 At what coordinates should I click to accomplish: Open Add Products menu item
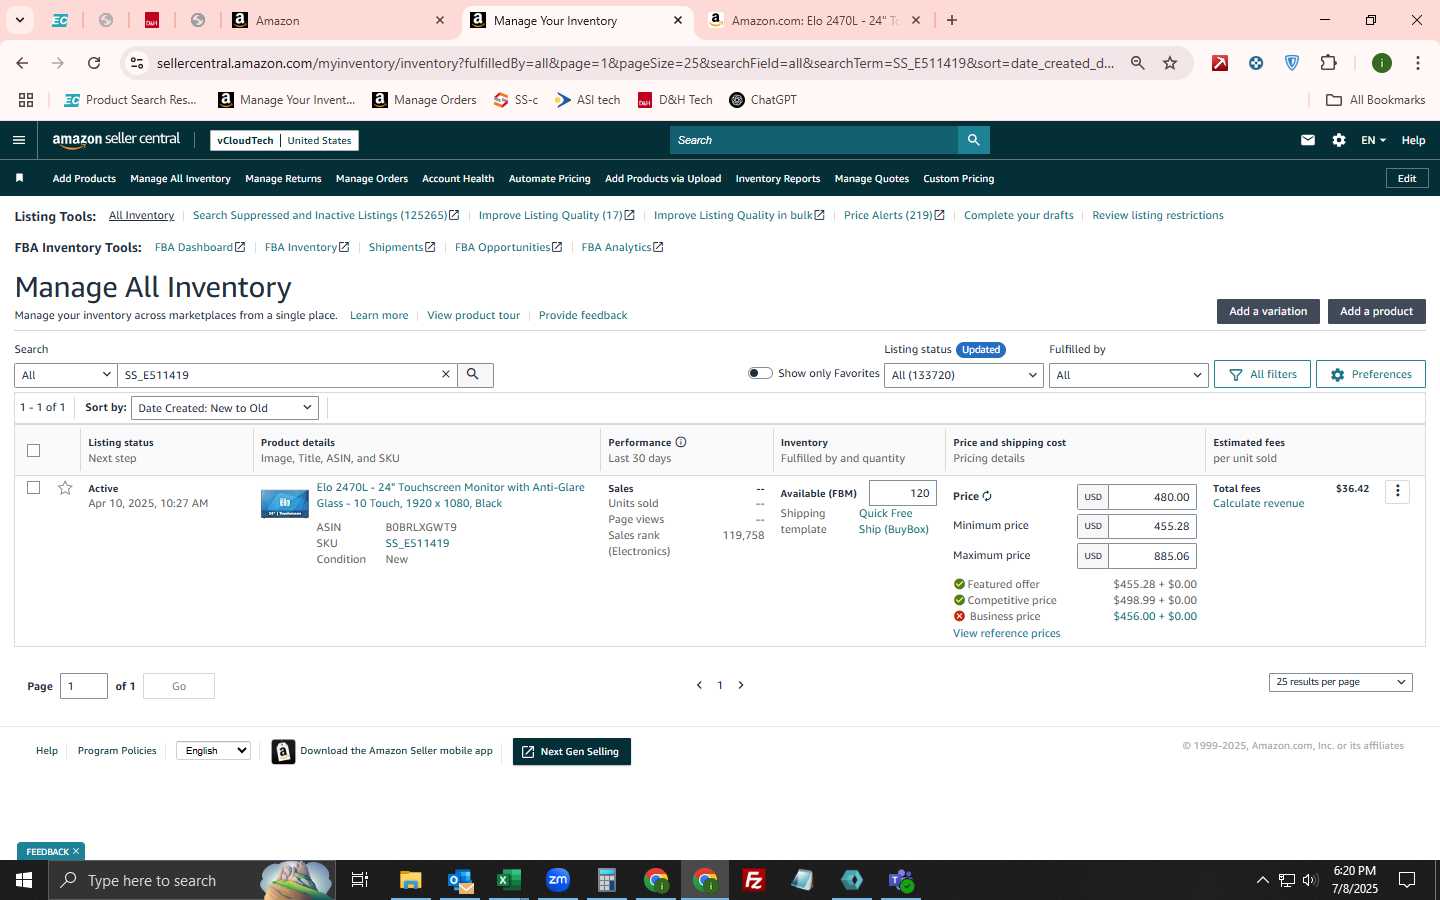[84, 178]
